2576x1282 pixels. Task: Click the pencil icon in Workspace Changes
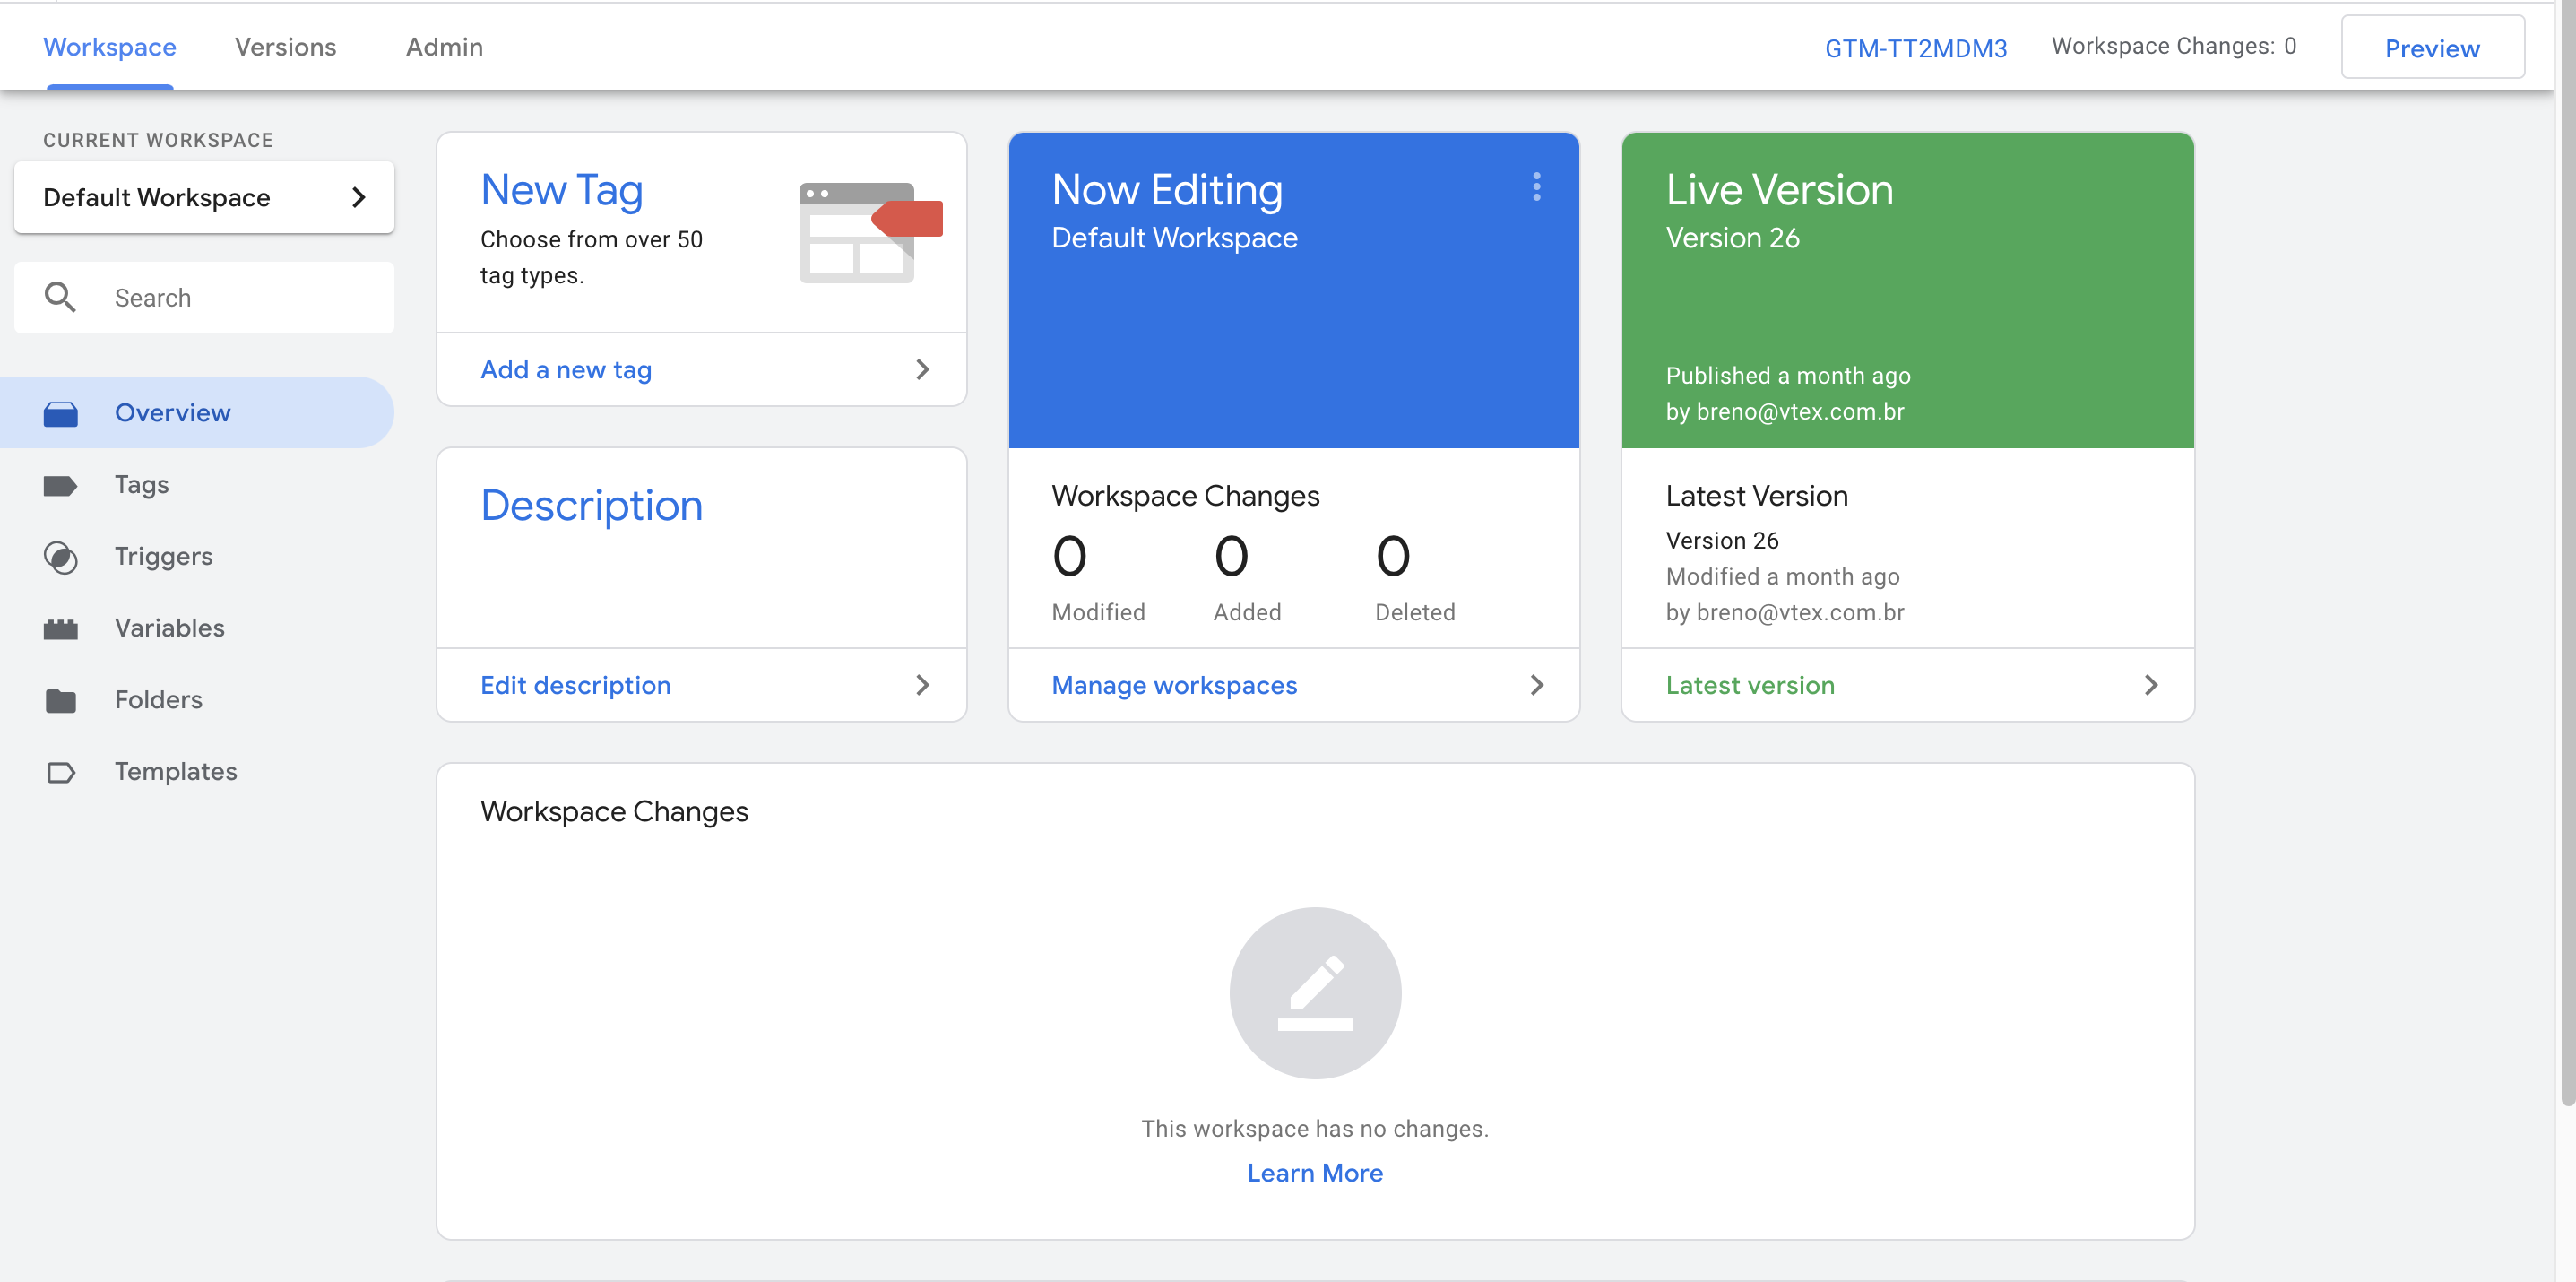(1315, 993)
